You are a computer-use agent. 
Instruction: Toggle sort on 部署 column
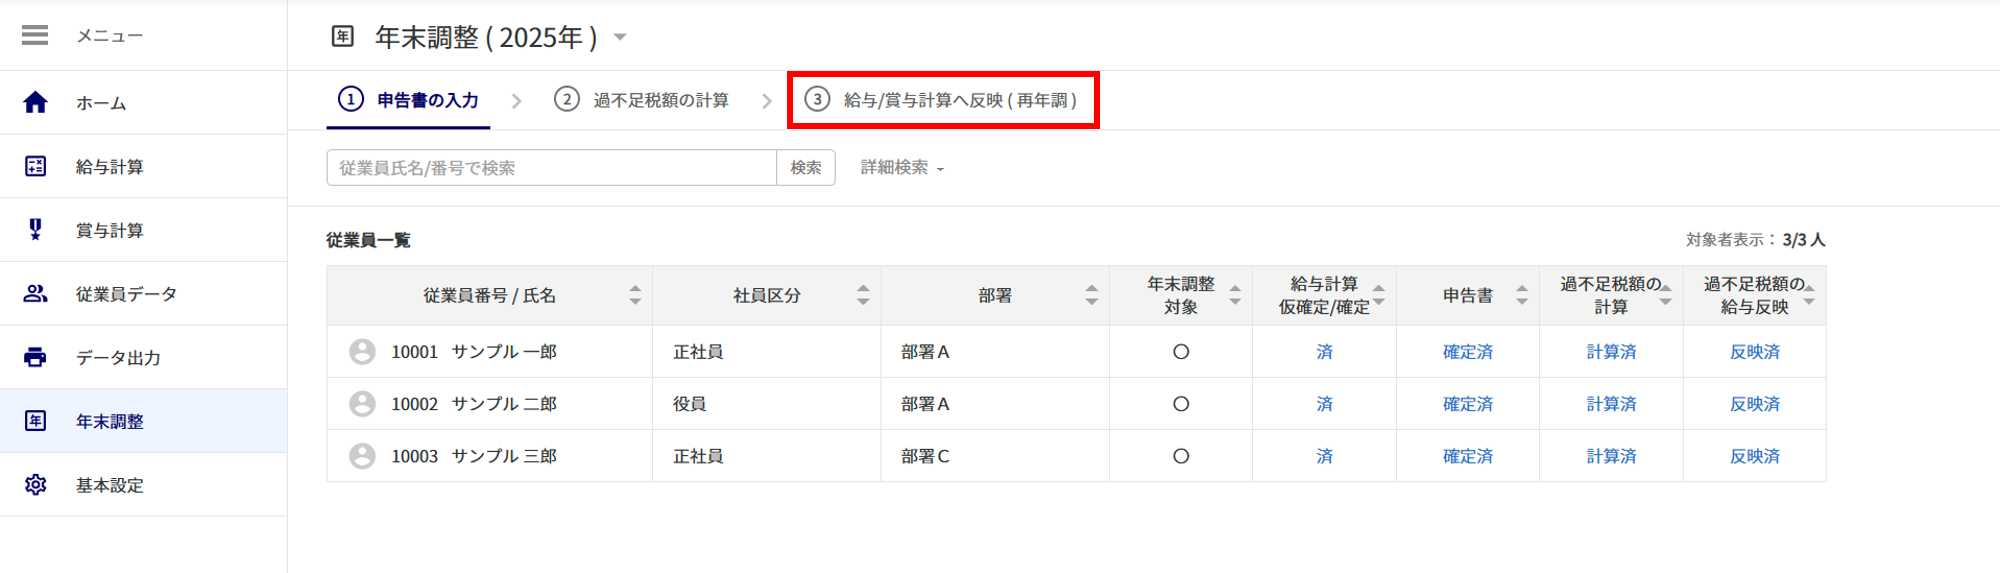1091,295
